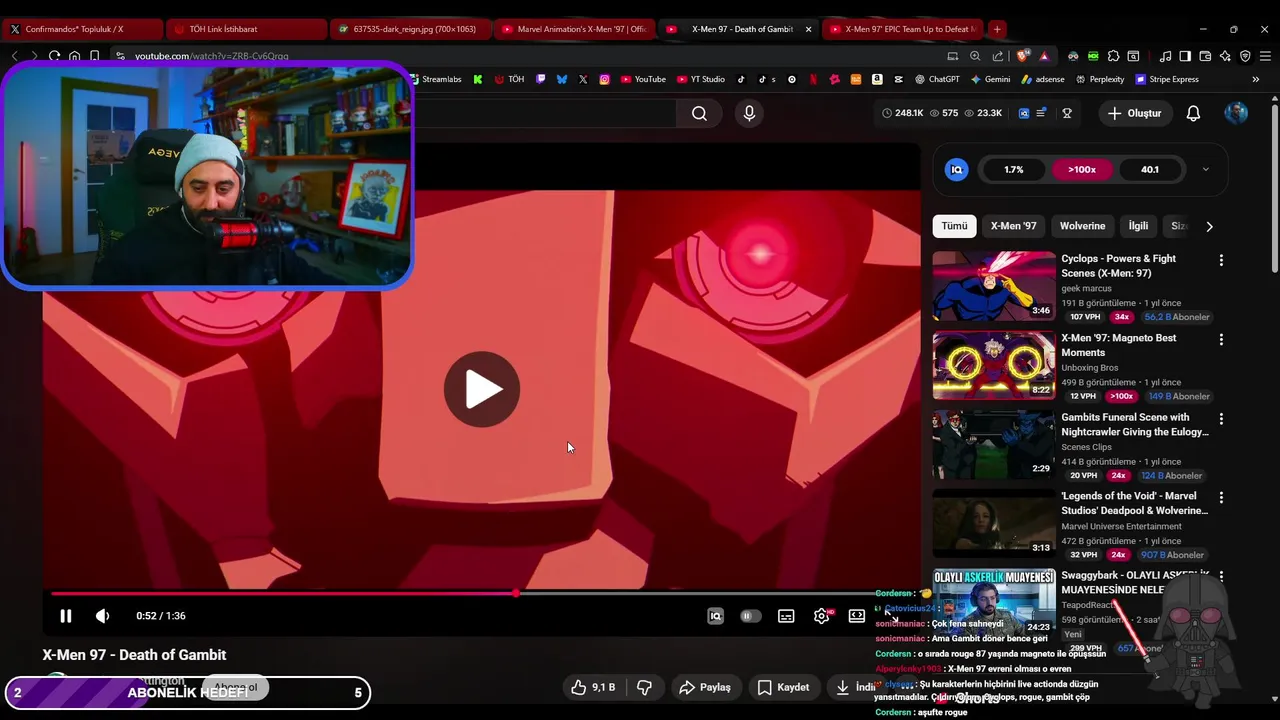1280x720 pixels.
Task: Open the account avatar menu
Action: click(x=1236, y=113)
